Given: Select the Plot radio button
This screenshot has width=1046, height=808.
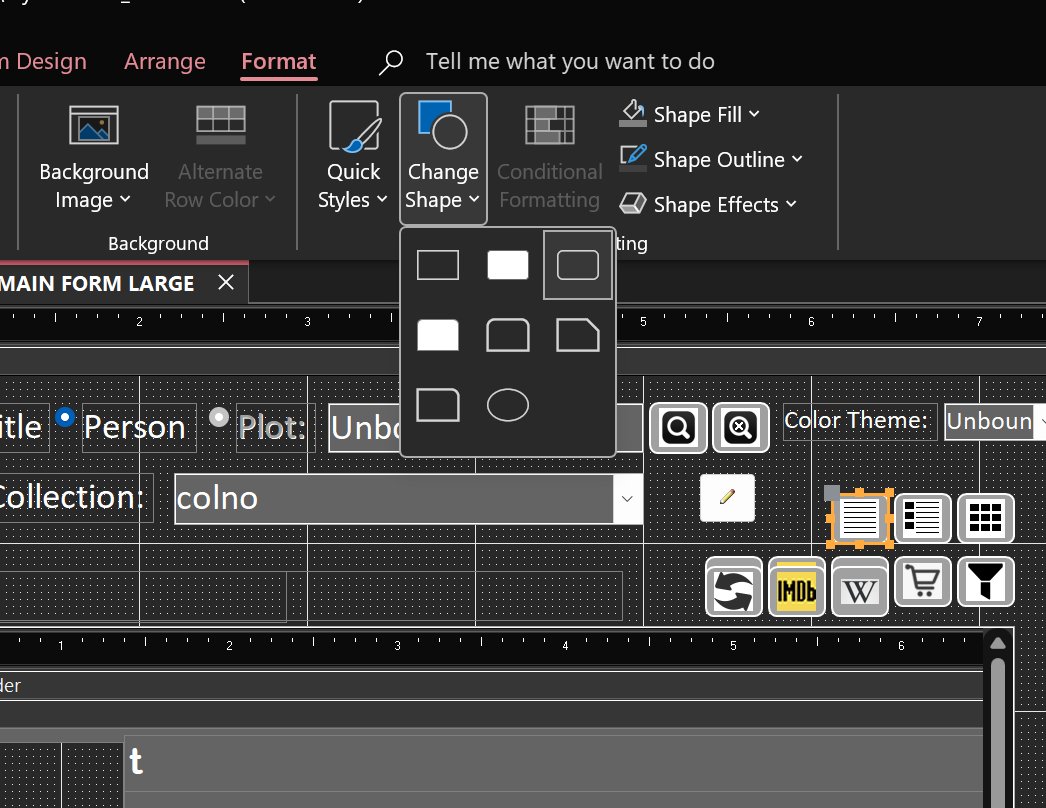Looking at the screenshot, I should [219, 417].
